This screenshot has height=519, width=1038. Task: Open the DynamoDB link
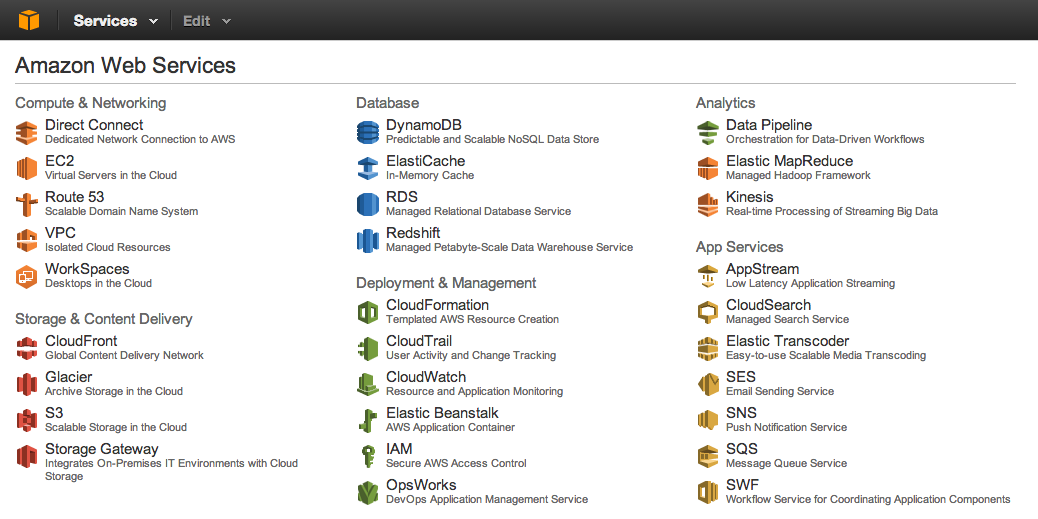tap(424, 124)
